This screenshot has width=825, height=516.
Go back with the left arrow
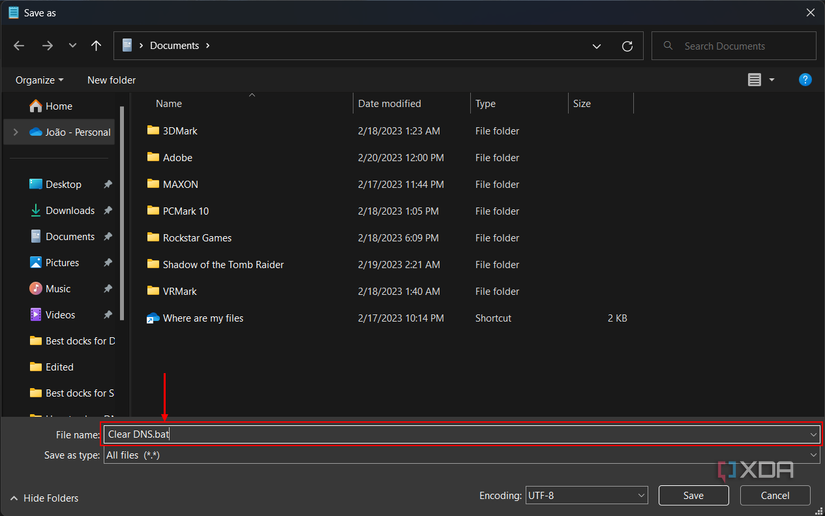(x=19, y=46)
